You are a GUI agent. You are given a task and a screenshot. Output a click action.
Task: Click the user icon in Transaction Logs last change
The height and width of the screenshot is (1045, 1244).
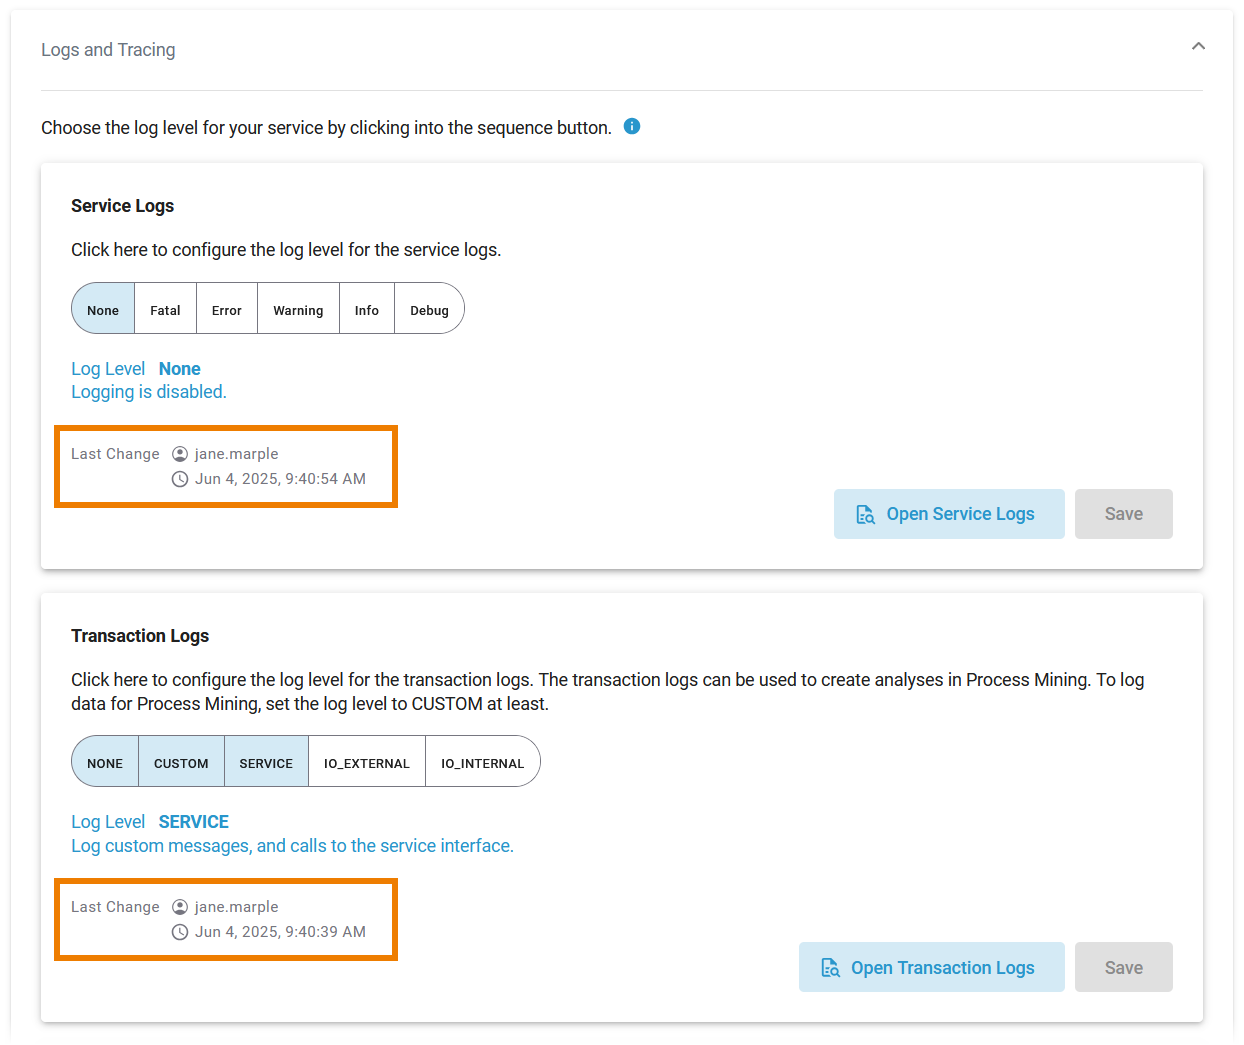click(x=180, y=907)
